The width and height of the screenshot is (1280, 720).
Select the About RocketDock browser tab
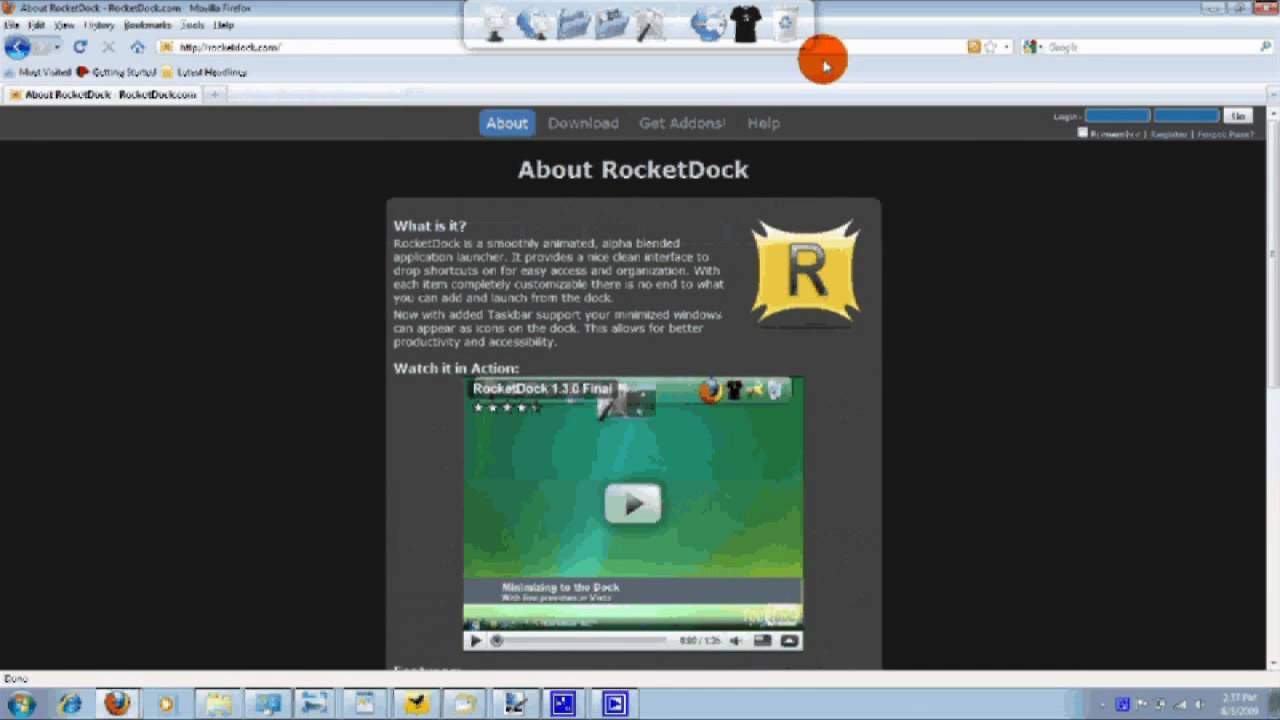pos(103,94)
